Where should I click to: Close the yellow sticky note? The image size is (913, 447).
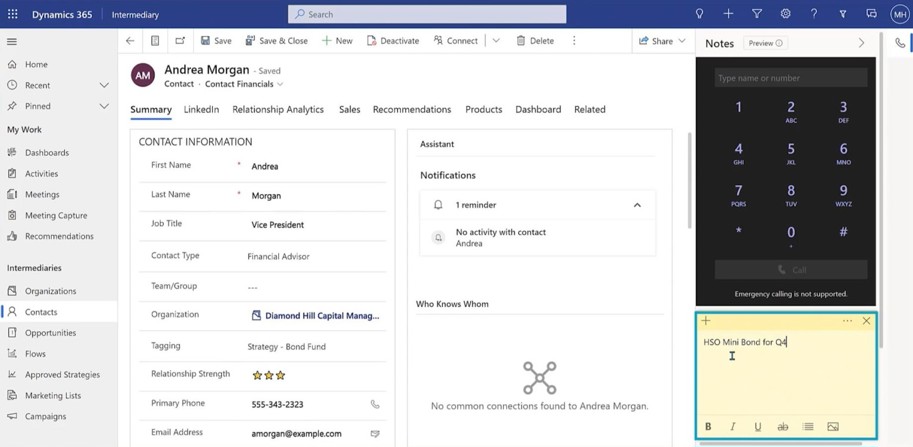(x=866, y=321)
